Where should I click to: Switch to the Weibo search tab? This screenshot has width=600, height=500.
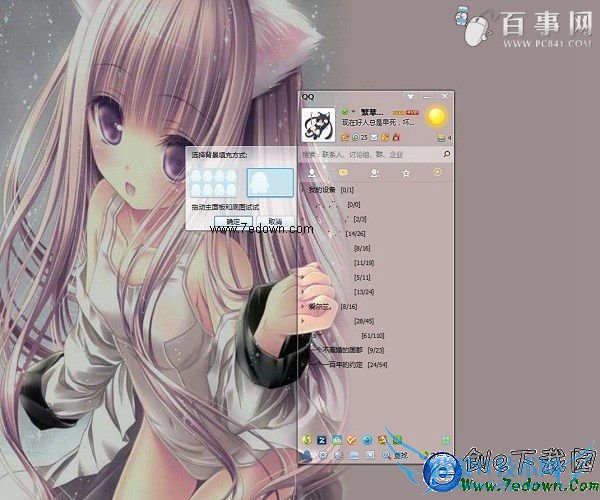click(437, 173)
